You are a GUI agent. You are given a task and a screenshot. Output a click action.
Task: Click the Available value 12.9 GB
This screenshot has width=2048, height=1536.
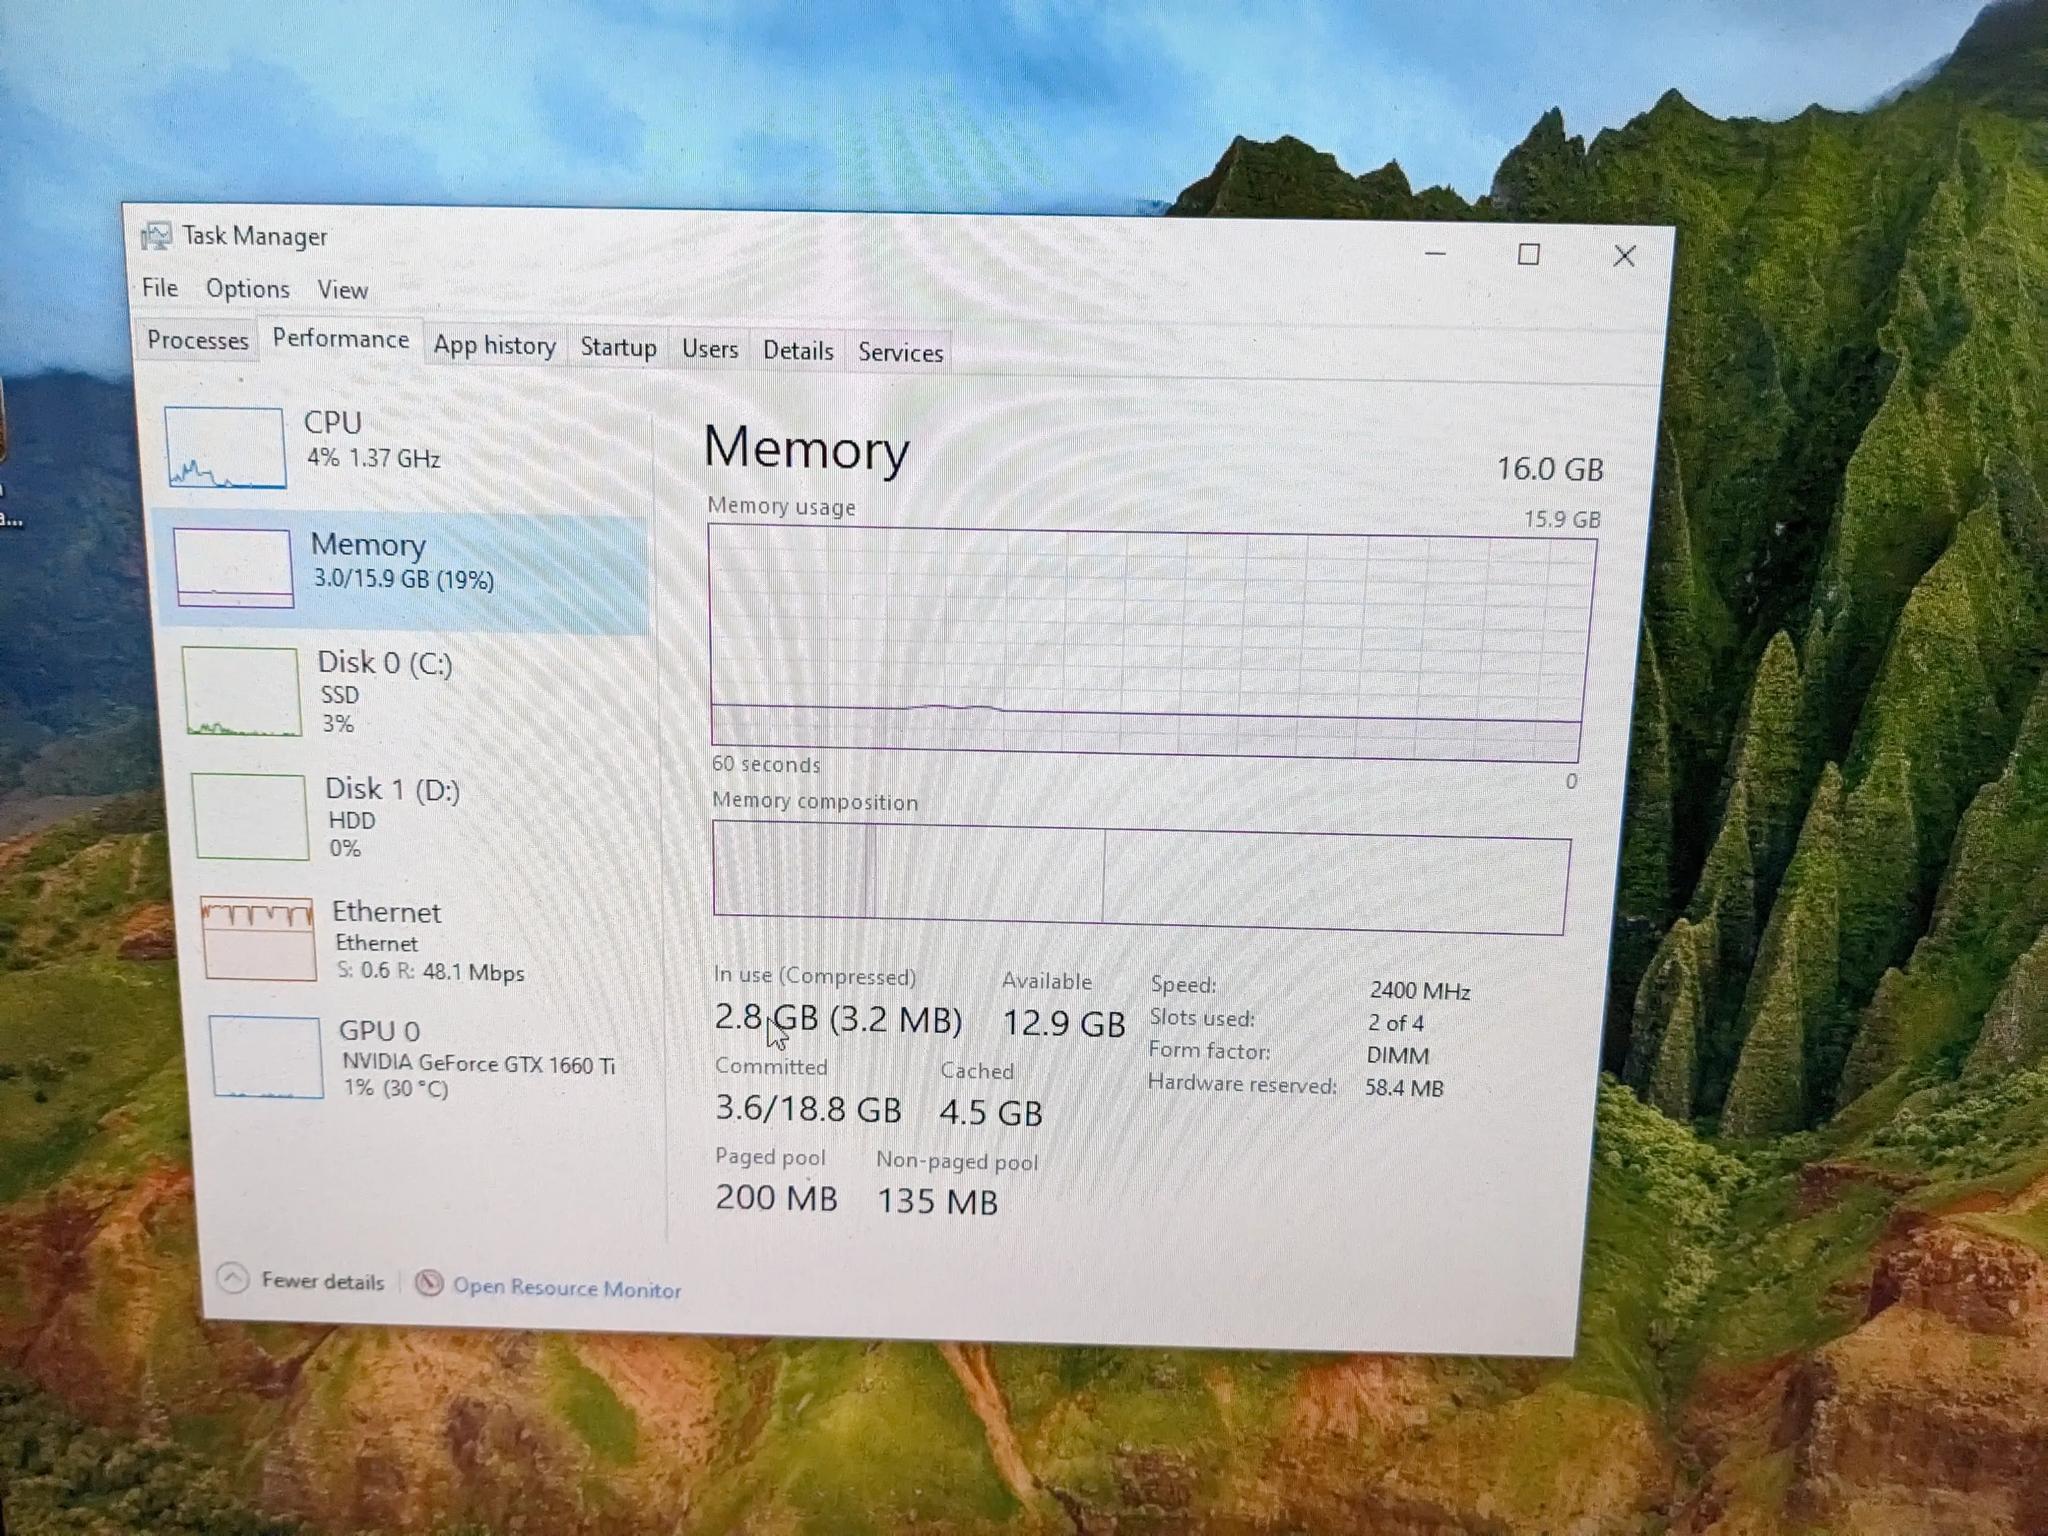[1064, 1023]
